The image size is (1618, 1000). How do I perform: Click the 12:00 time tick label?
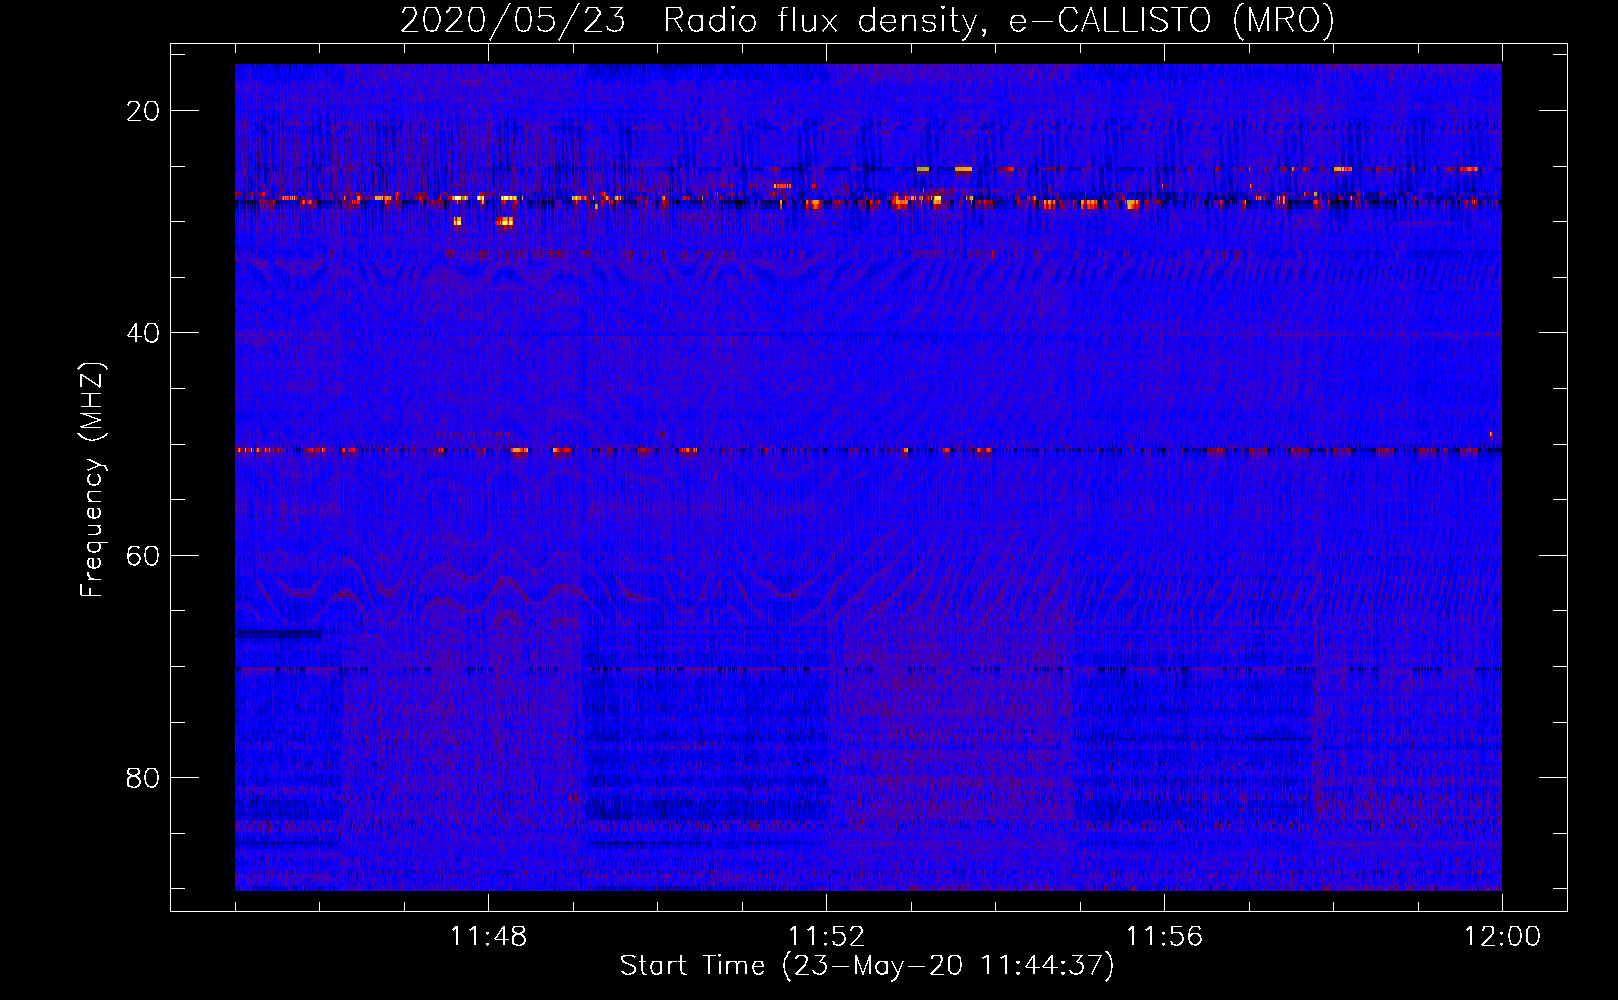click(1502, 937)
